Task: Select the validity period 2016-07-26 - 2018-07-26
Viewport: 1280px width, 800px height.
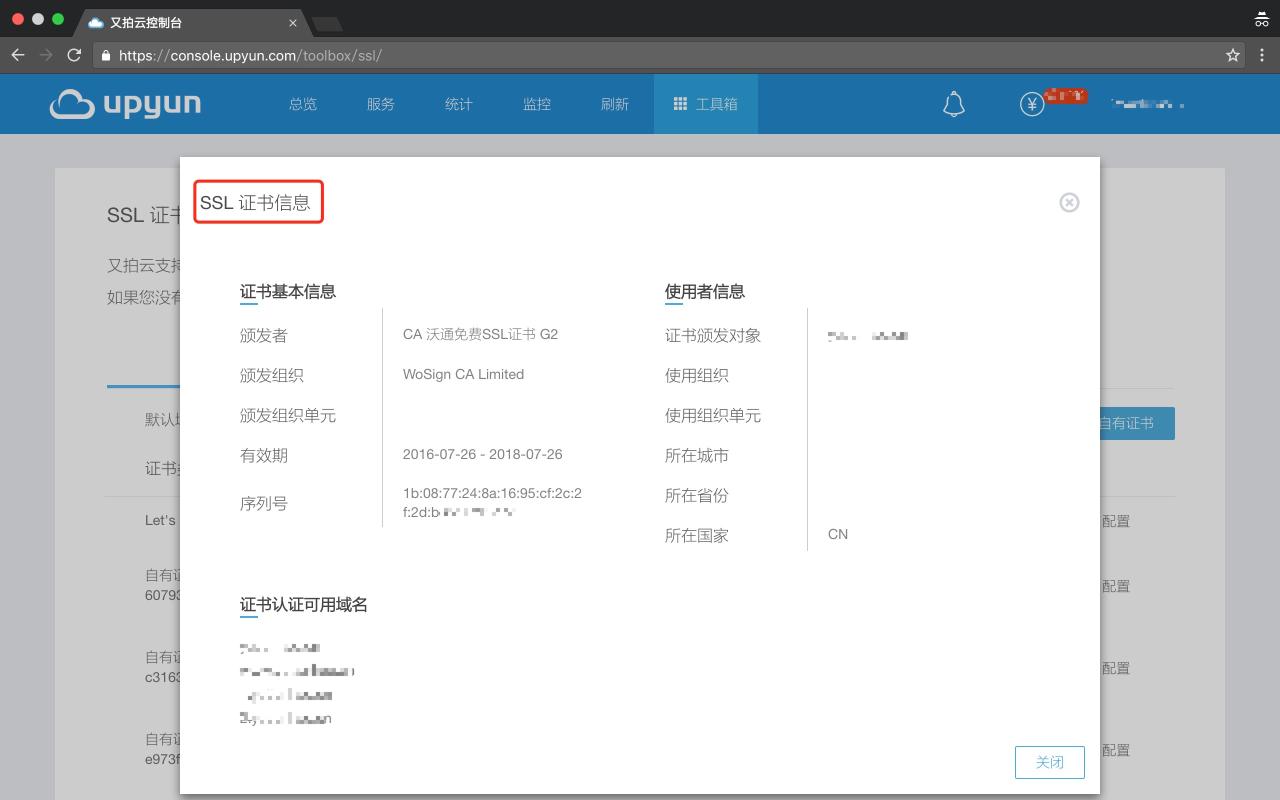Action: coord(482,454)
